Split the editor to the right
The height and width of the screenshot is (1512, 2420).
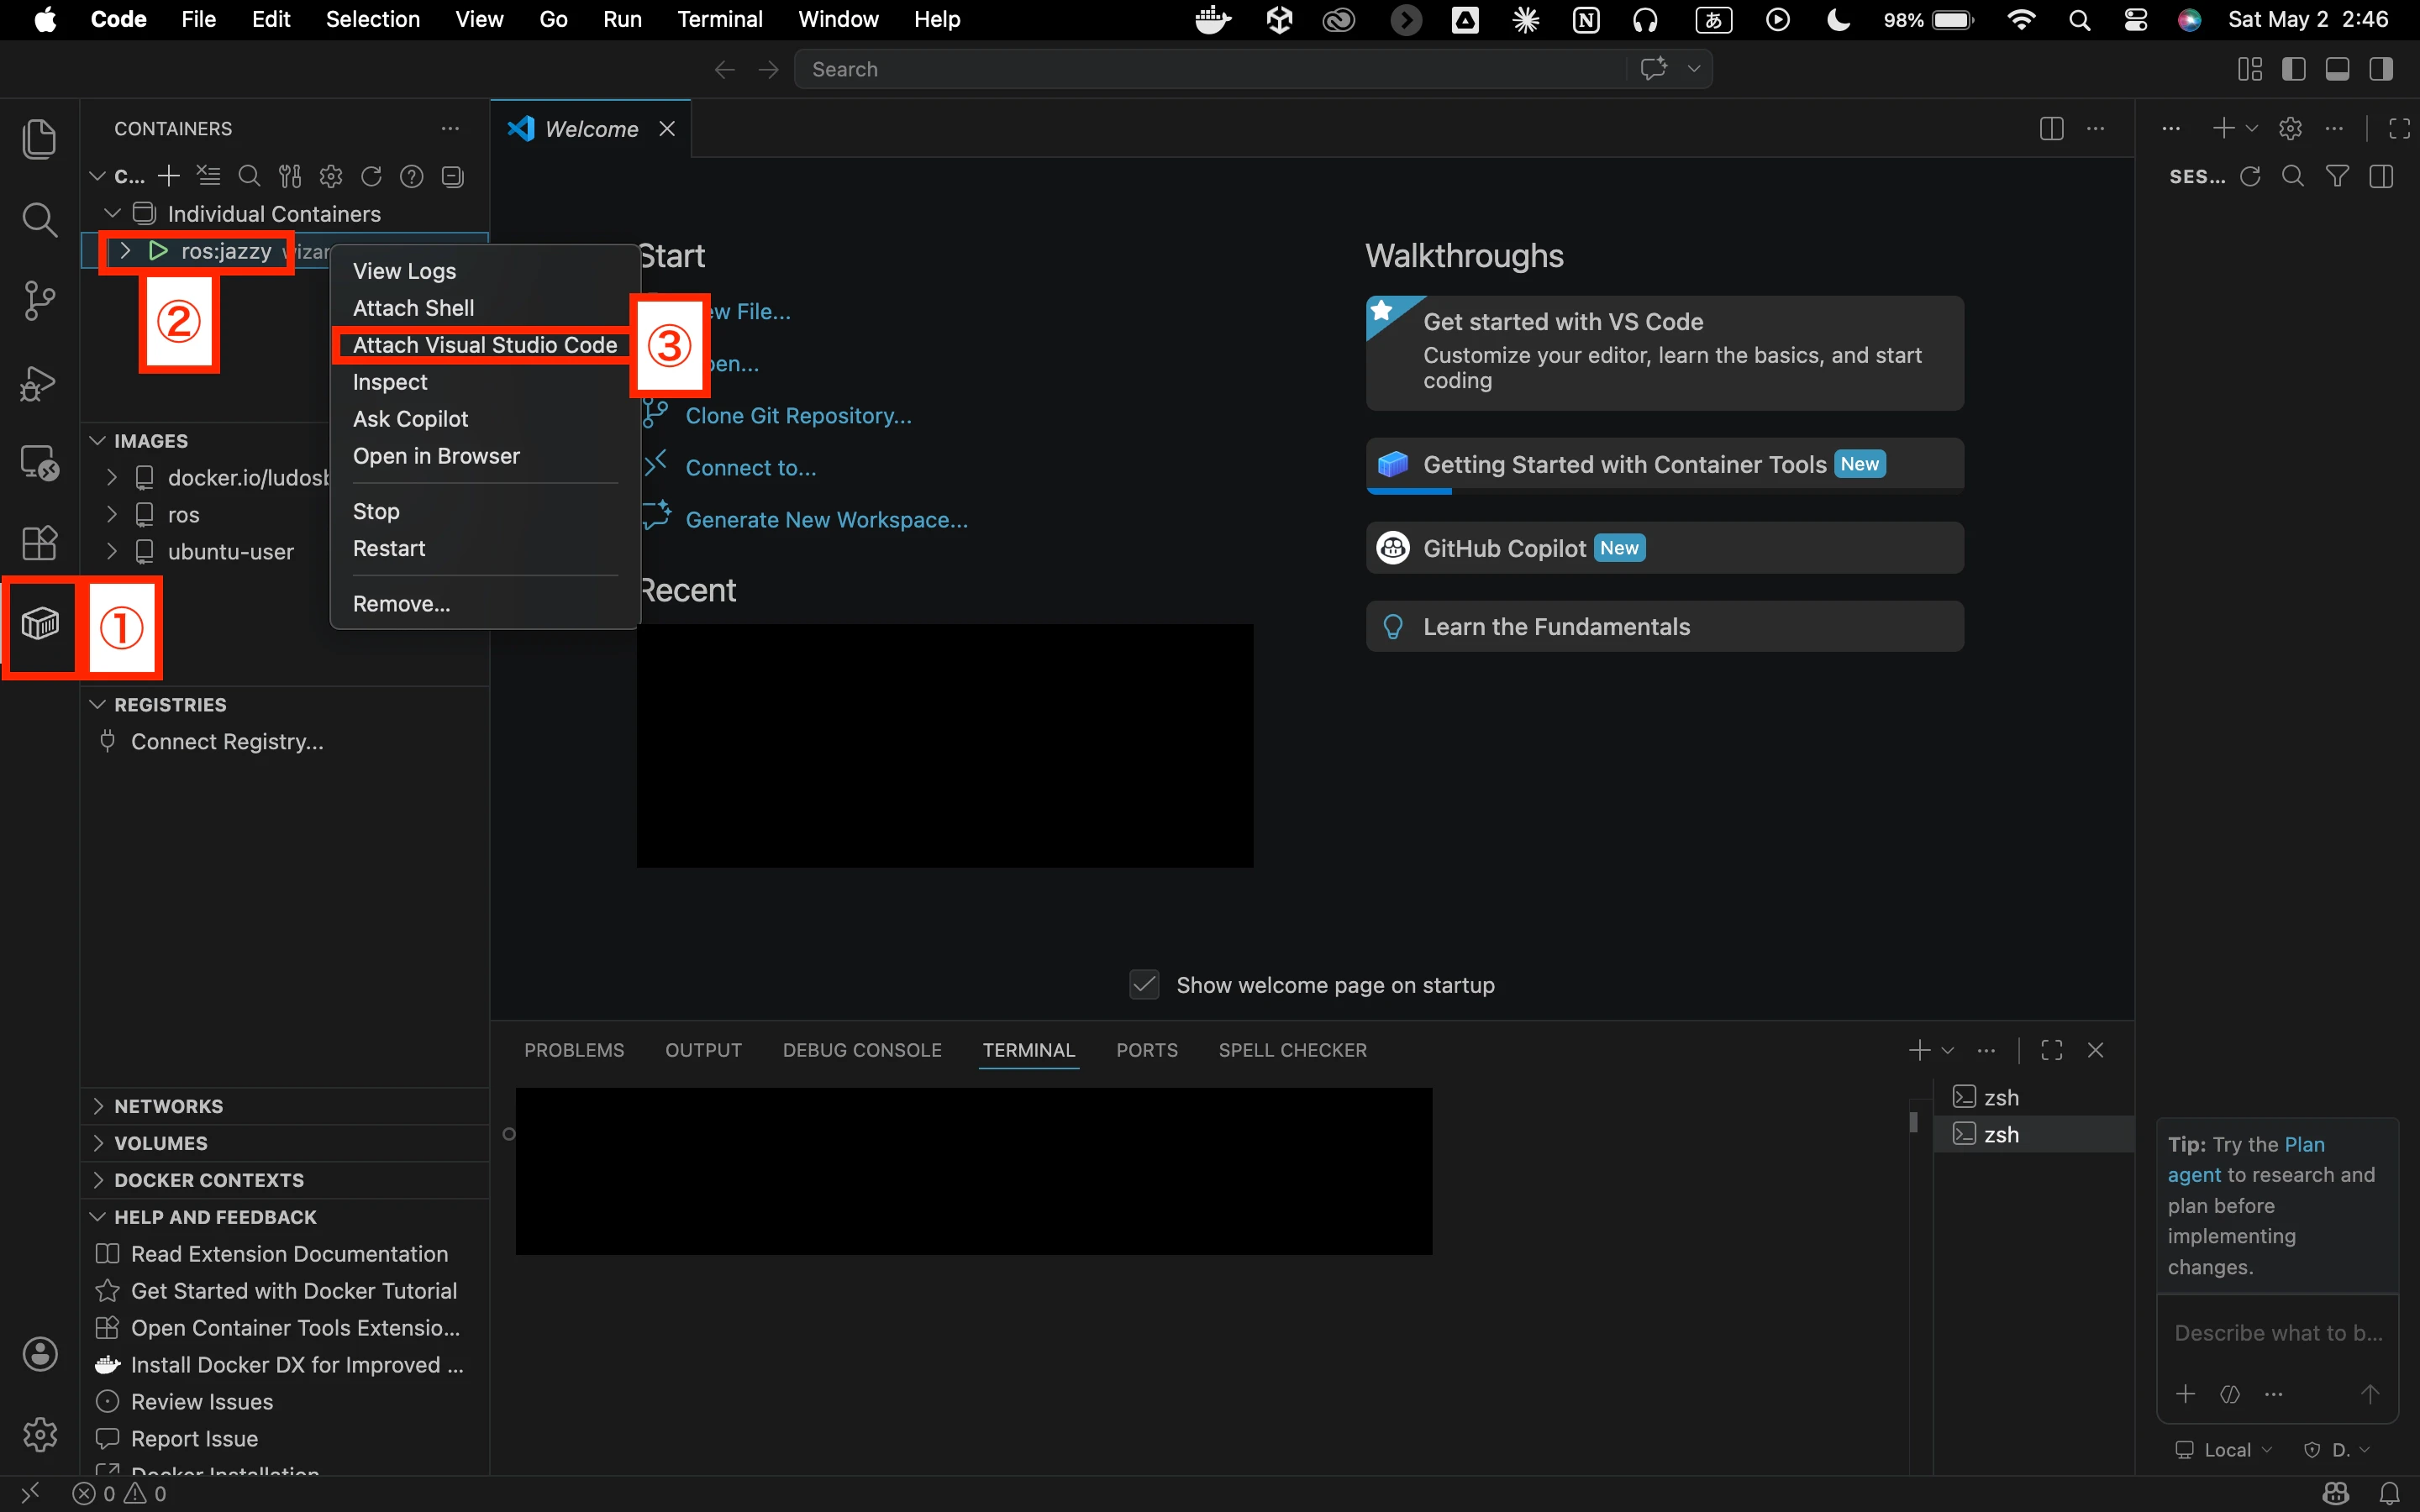pyautogui.click(x=2051, y=129)
